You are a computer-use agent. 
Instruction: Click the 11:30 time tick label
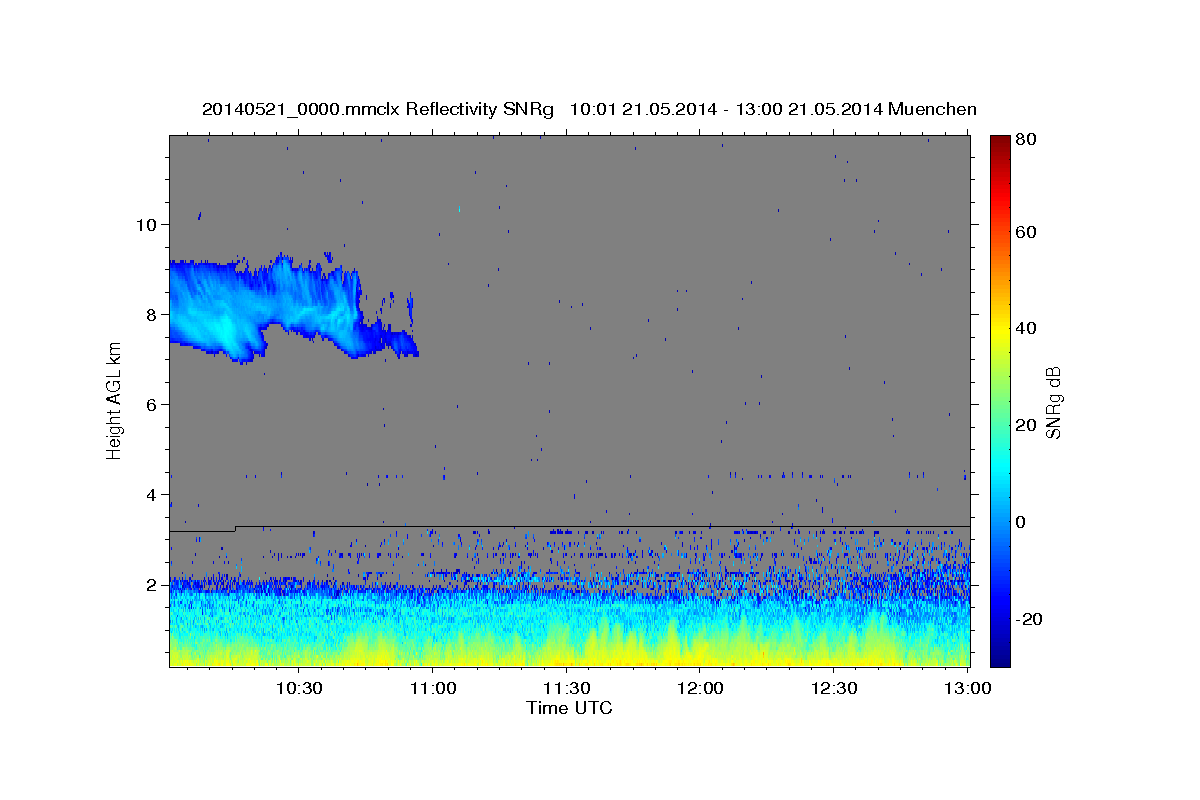click(x=567, y=688)
